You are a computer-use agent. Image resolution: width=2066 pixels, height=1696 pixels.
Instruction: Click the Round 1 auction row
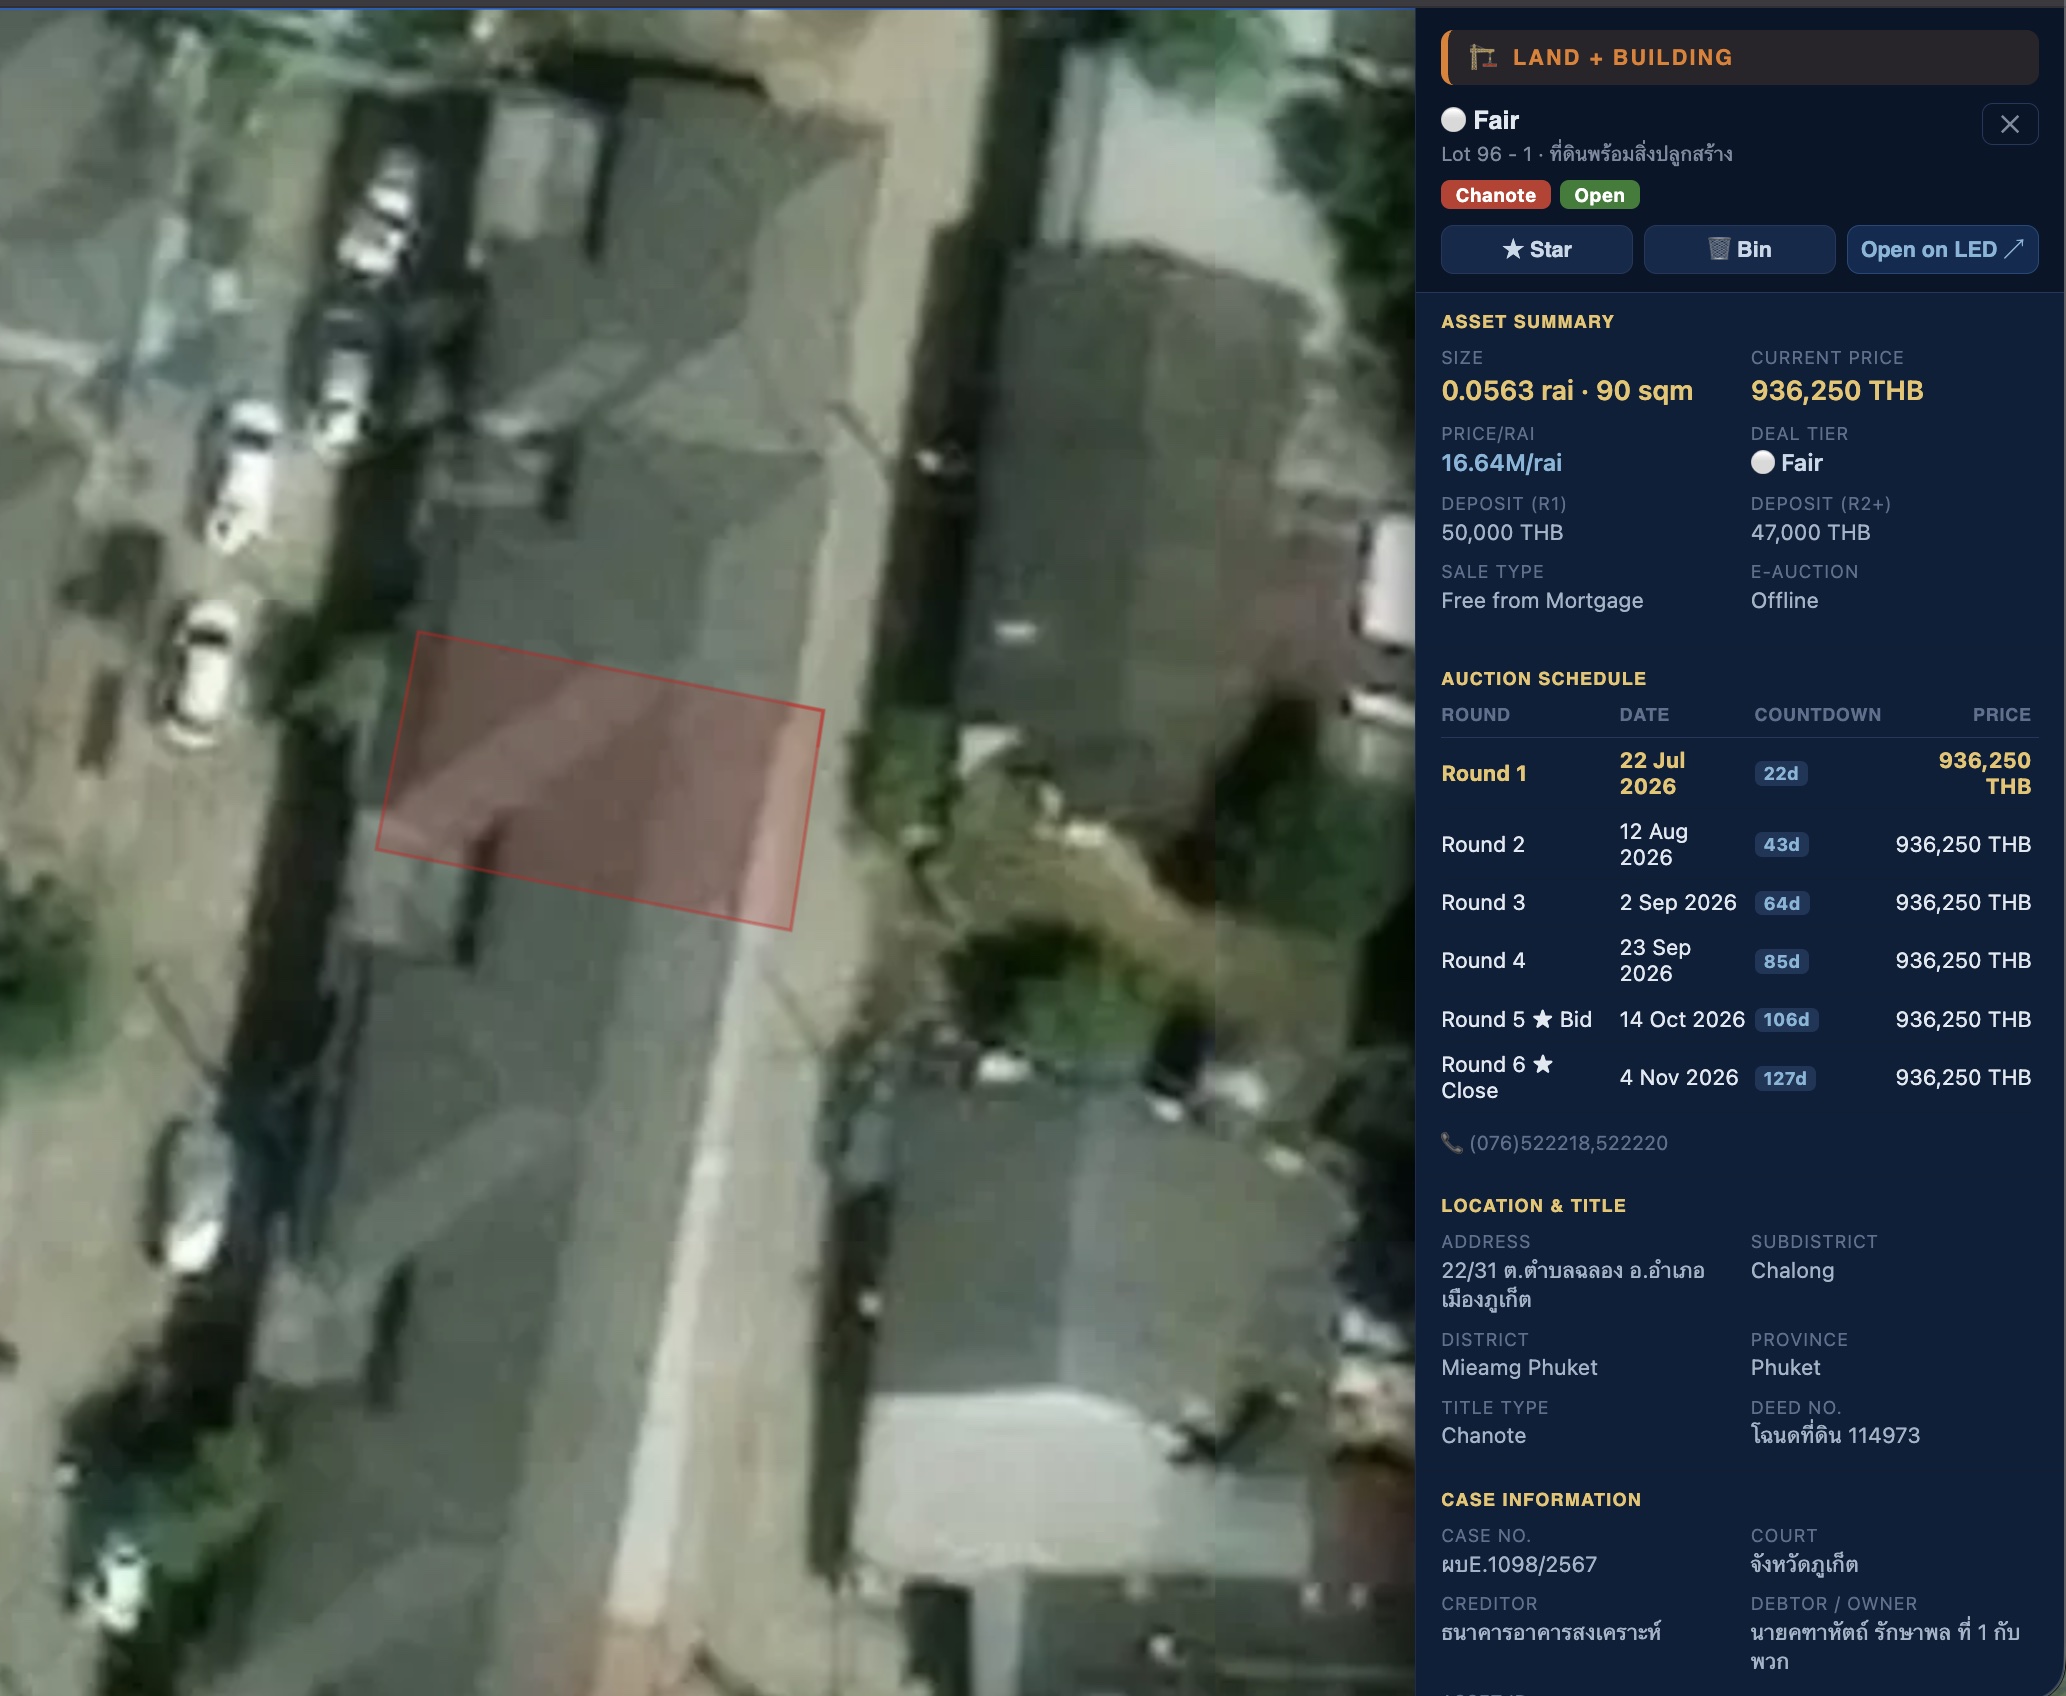tap(1738, 773)
